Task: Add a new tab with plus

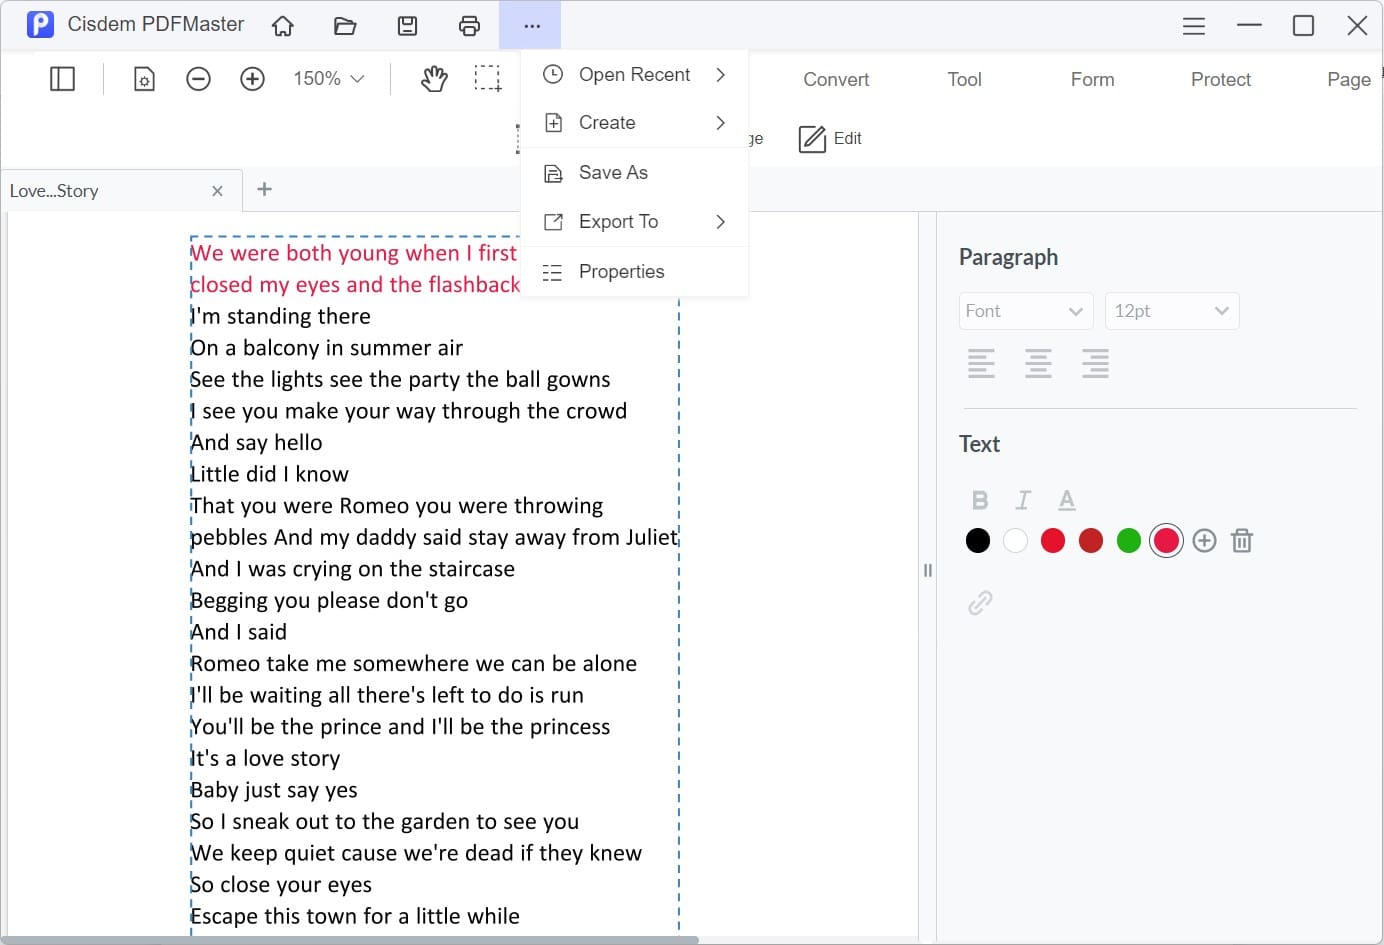Action: (x=264, y=189)
